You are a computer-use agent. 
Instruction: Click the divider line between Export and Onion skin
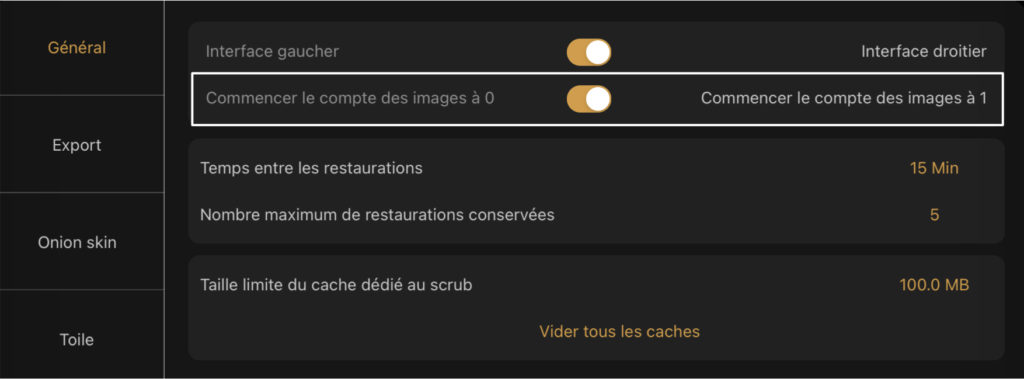coord(82,193)
